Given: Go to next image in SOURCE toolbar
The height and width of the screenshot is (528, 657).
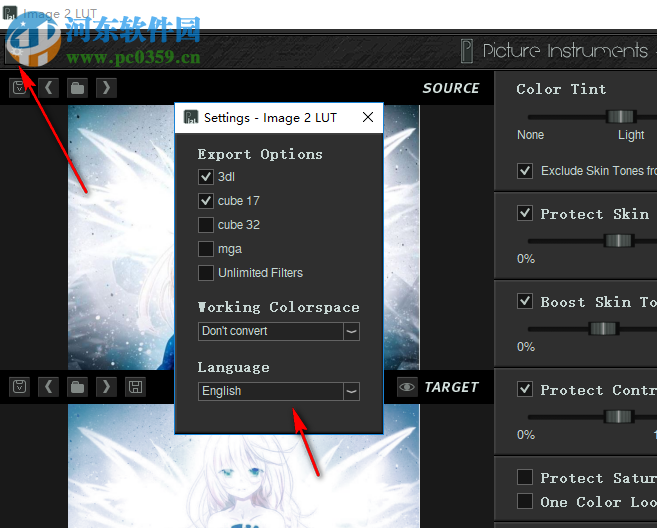Looking at the screenshot, I should click(x=106, y=88).
